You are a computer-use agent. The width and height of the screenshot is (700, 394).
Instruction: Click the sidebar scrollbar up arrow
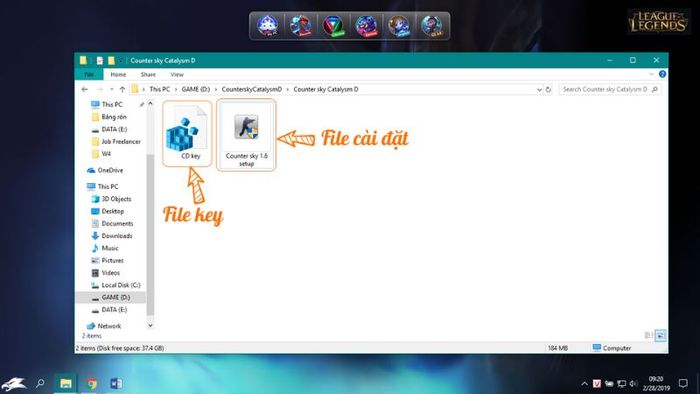pyautogui.click(x=150, y=104)
